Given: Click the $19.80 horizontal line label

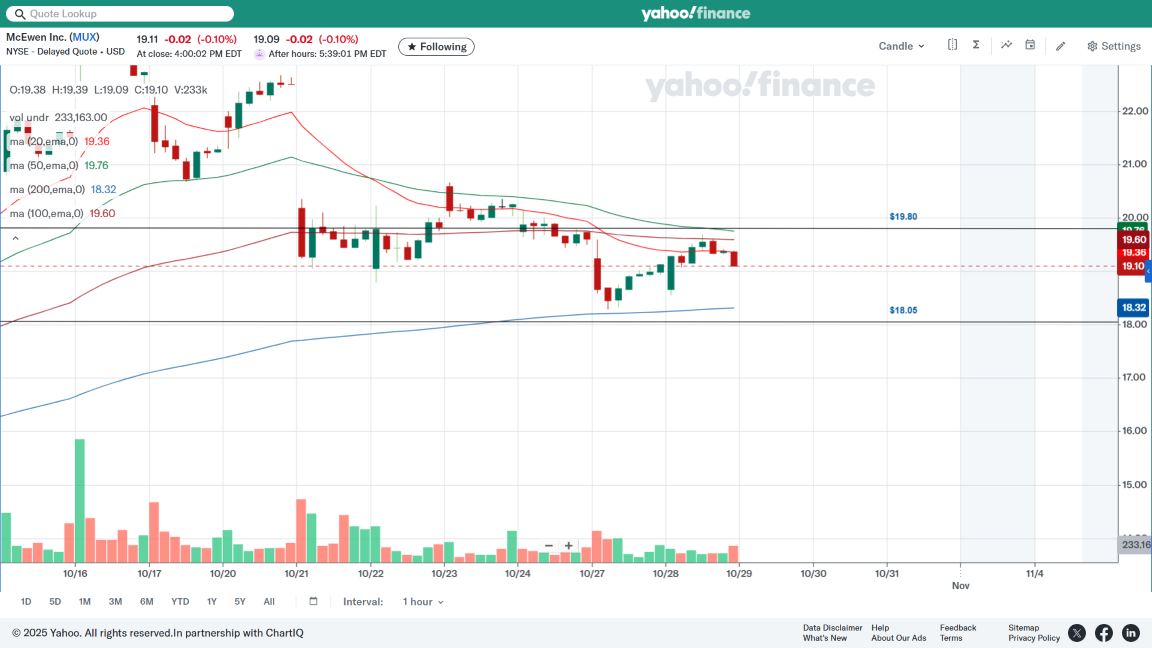Looking at the screenshot, I should point(903,217).
